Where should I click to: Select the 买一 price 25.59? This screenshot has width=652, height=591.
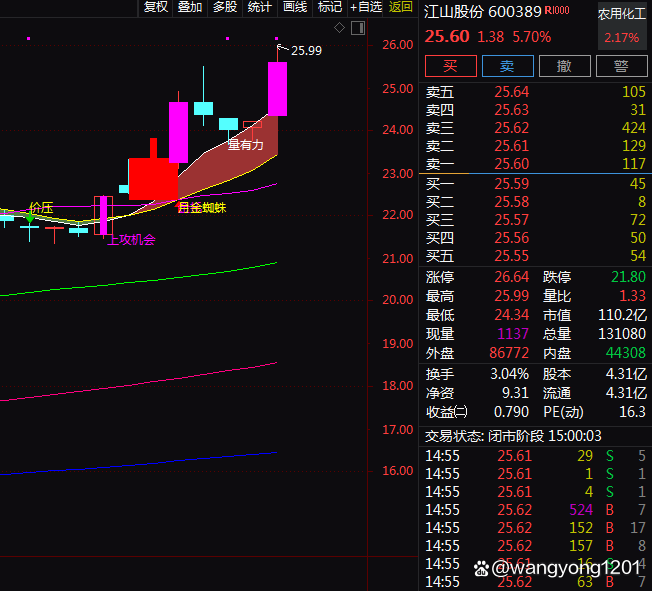coord(511,184)
